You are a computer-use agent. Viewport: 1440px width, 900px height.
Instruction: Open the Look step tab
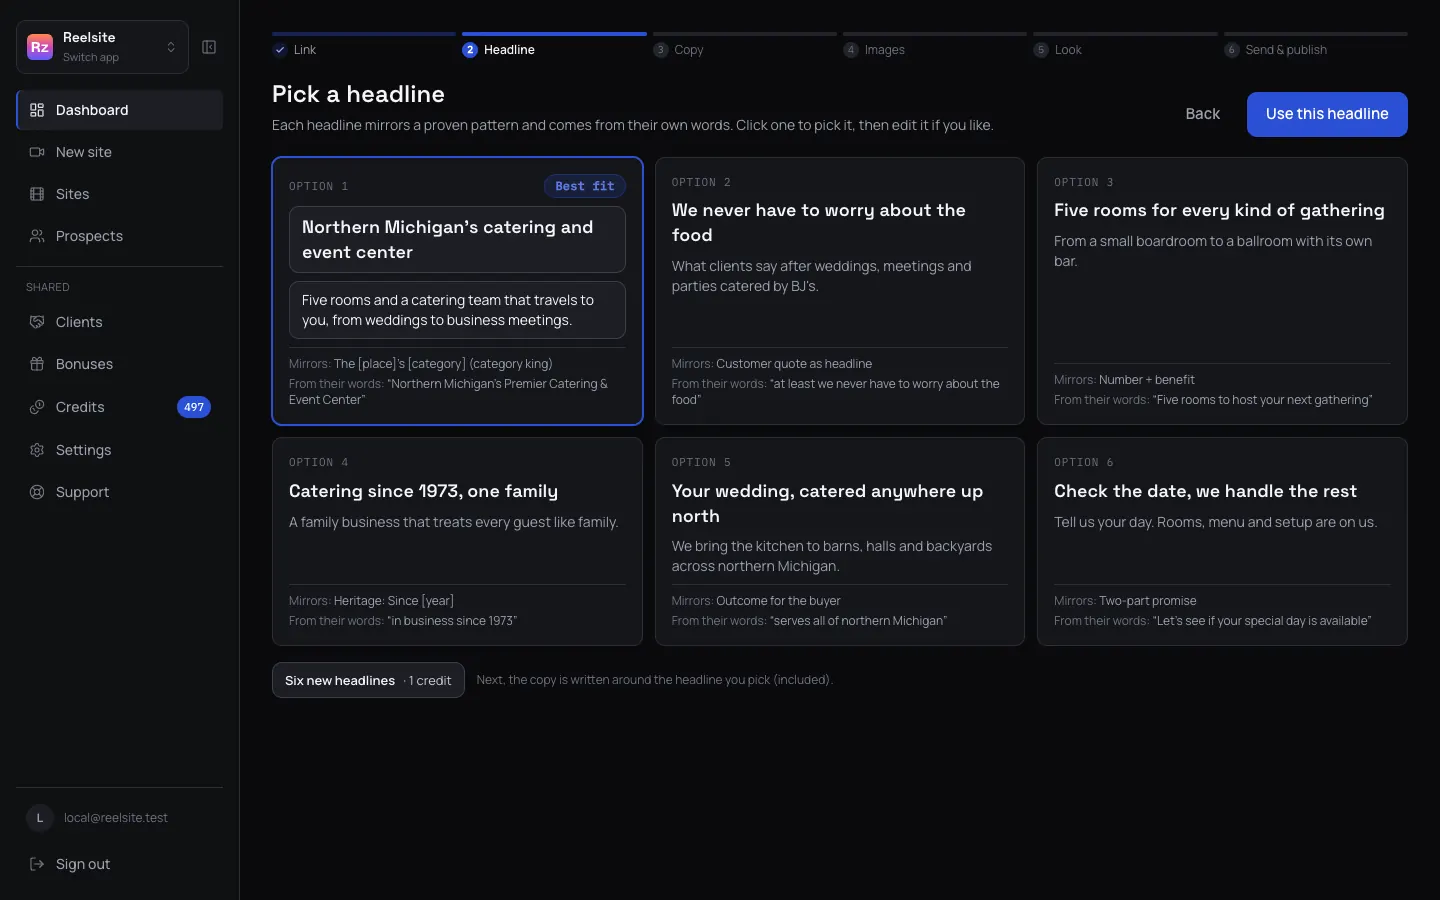point(1125,46)
